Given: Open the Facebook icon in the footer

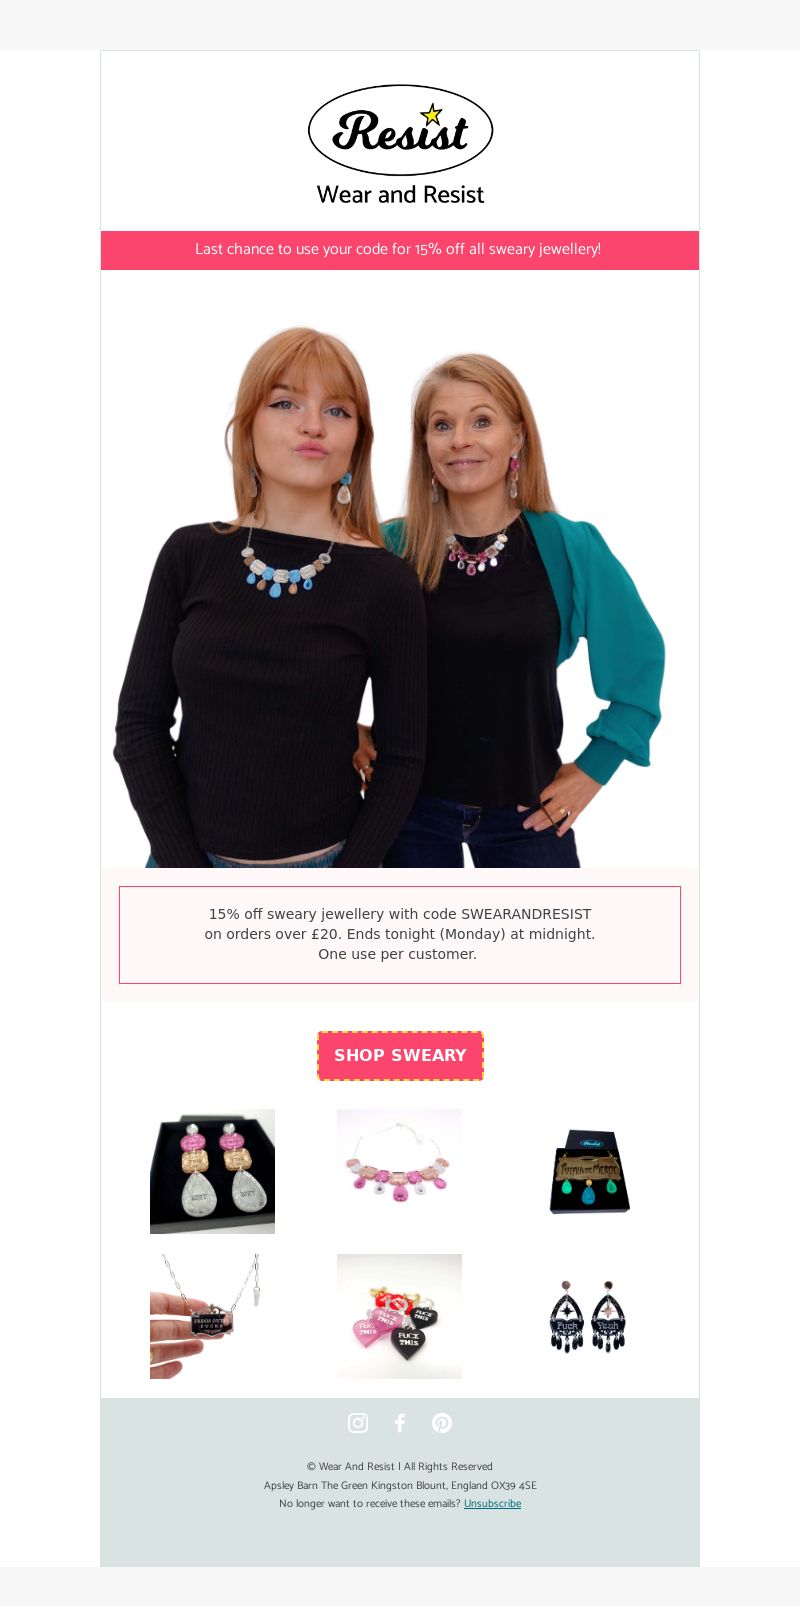Looking at the screenshot, I should [400, 1423].
